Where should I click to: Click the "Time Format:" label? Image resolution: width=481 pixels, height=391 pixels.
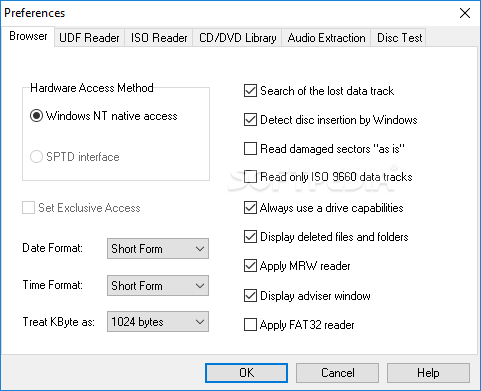pyautogui.click(x=52, y=285)
